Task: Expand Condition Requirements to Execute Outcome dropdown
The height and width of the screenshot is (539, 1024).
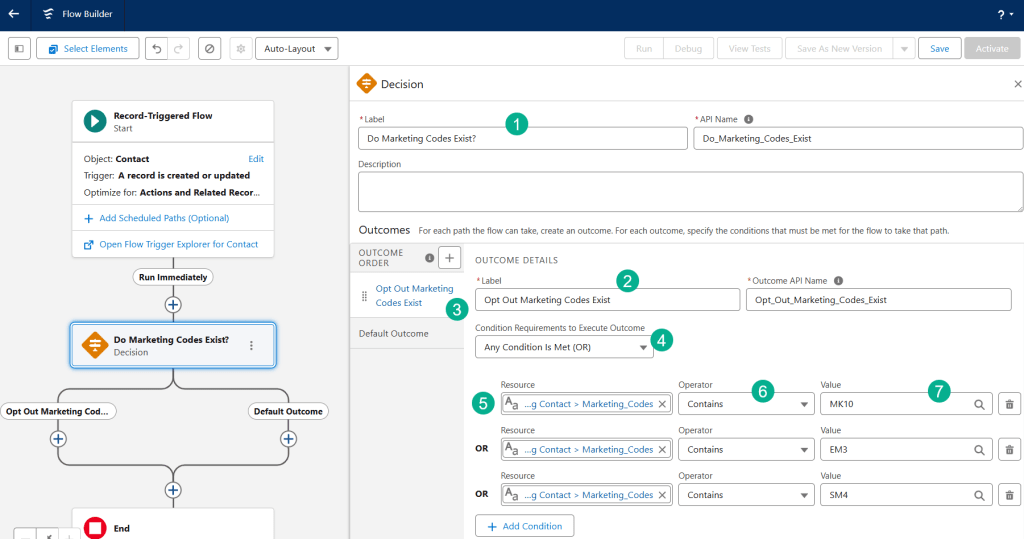Action: tap(564, 347)
